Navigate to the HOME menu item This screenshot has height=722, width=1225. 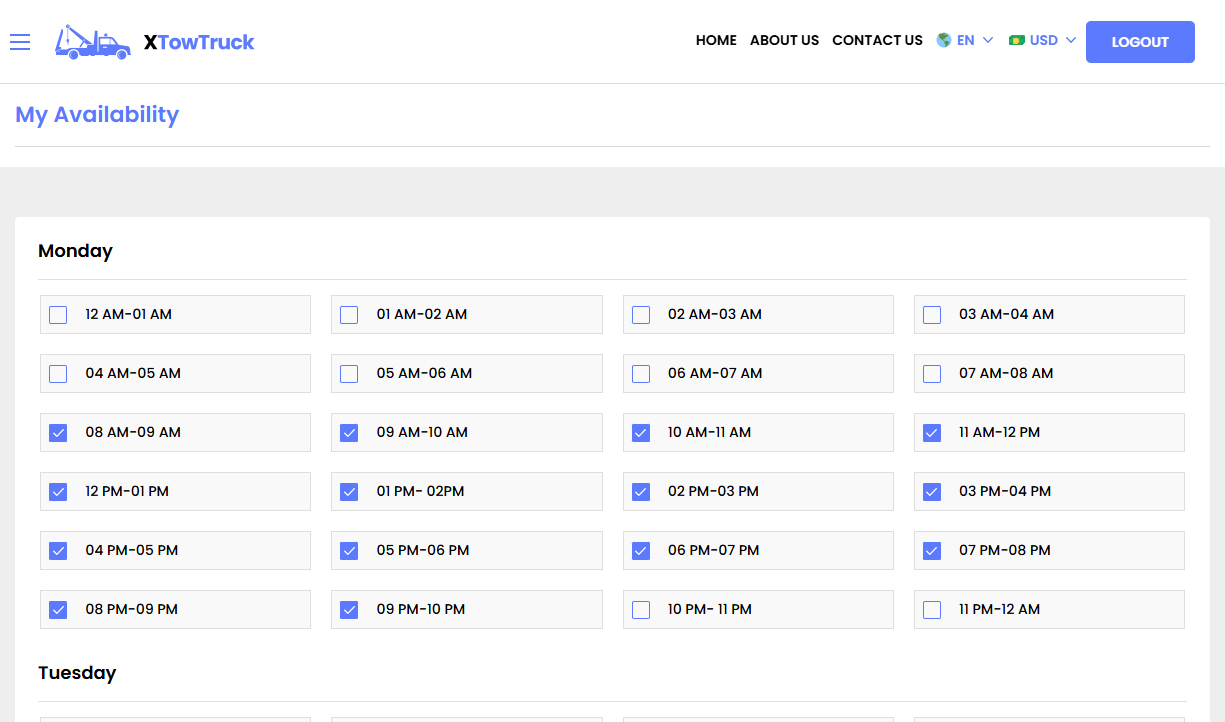(x=716, y=41)
